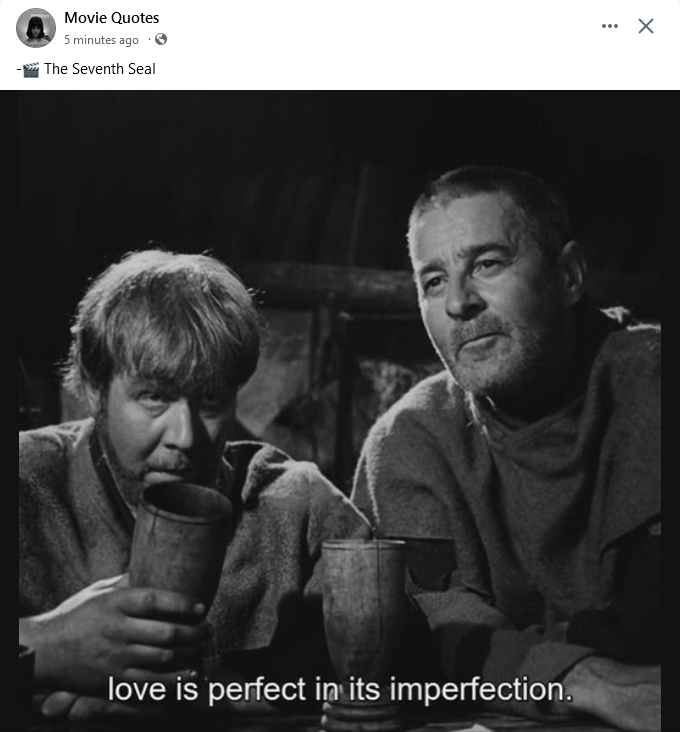Click the shaggy hair of the left man

tap(163, 317)
